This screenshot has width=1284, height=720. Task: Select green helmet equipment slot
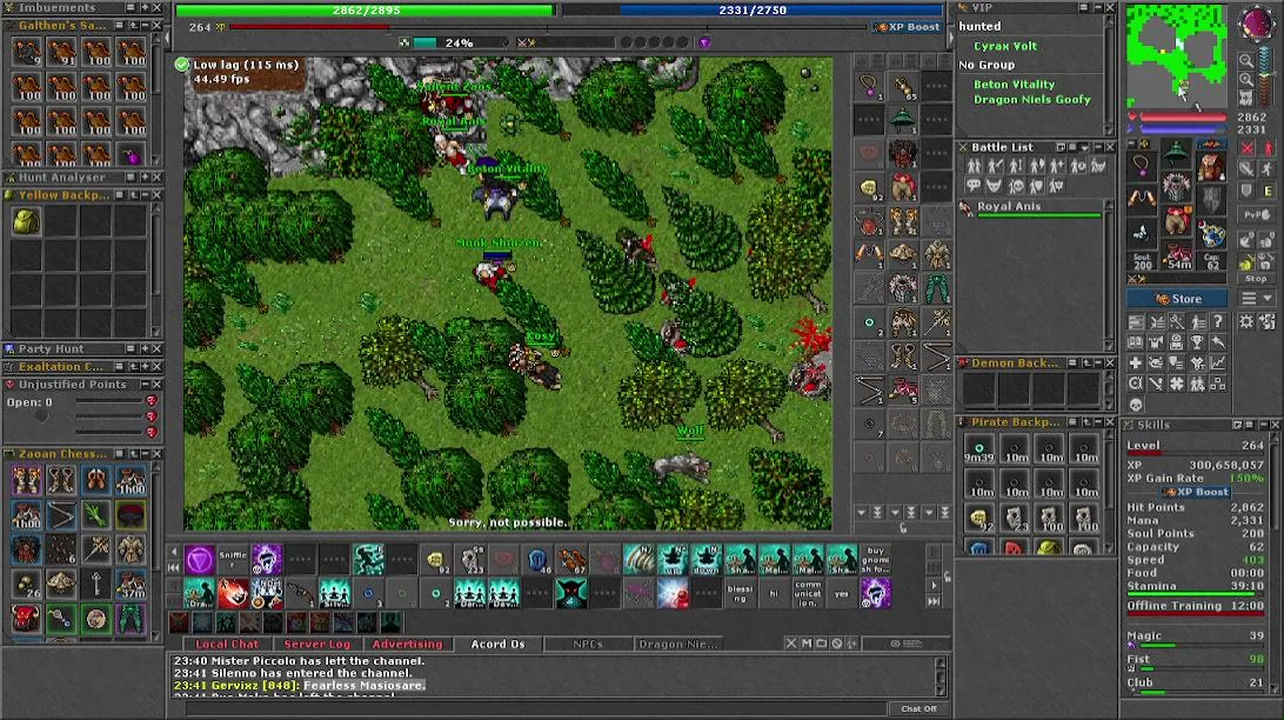pos(1177,155)
